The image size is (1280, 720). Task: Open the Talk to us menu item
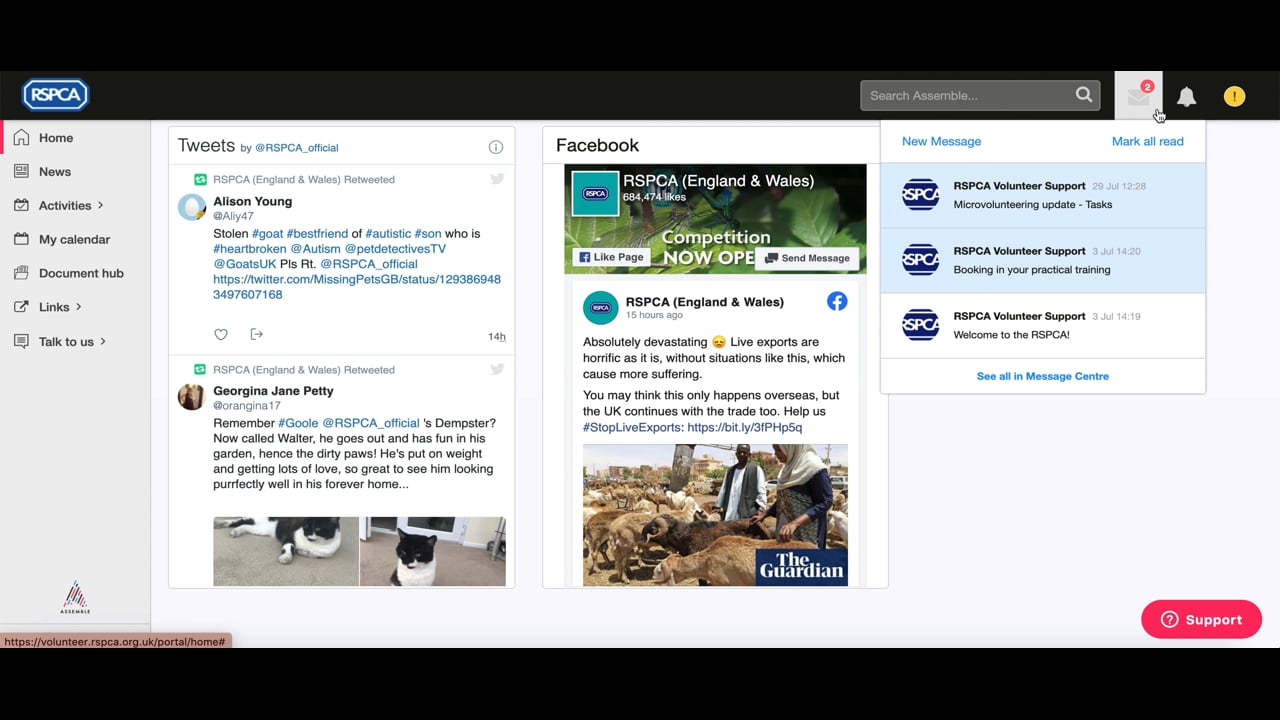[x=66, y=342]
